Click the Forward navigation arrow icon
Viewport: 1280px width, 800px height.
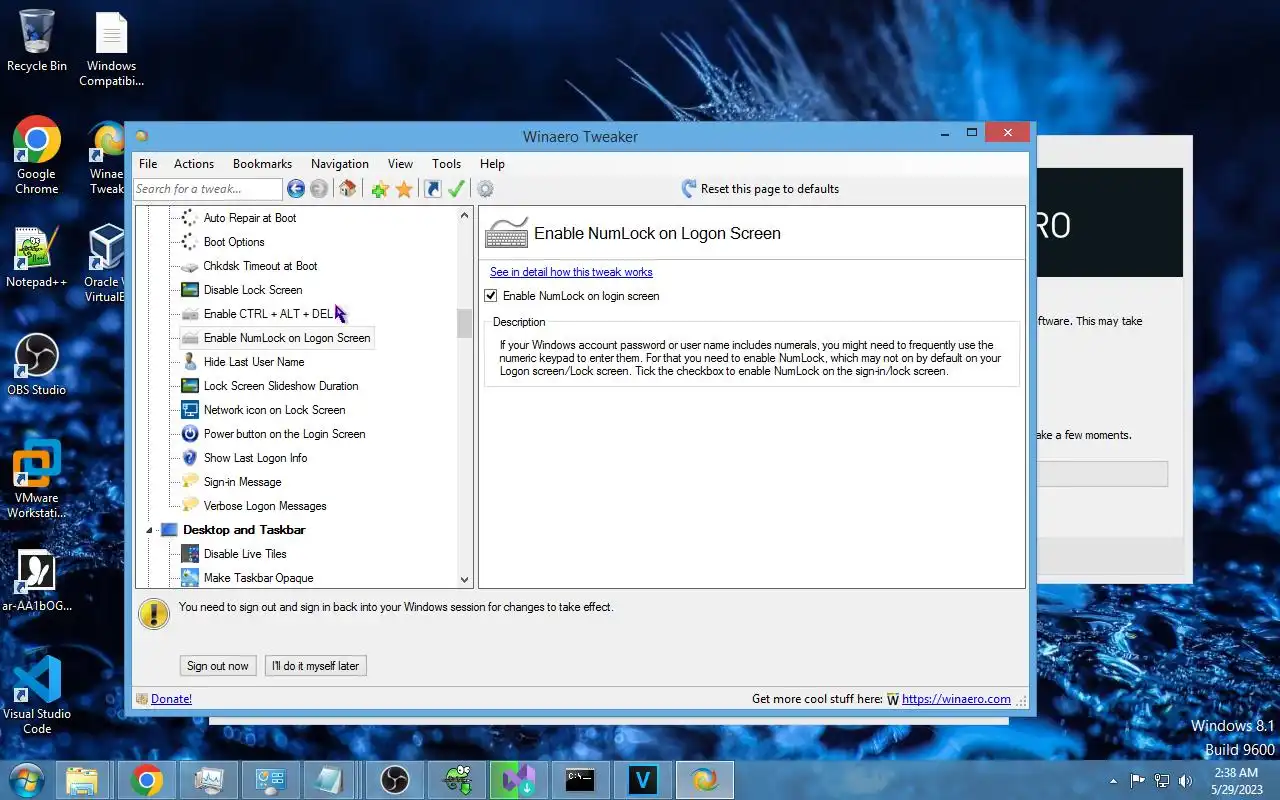coord(319,189)
